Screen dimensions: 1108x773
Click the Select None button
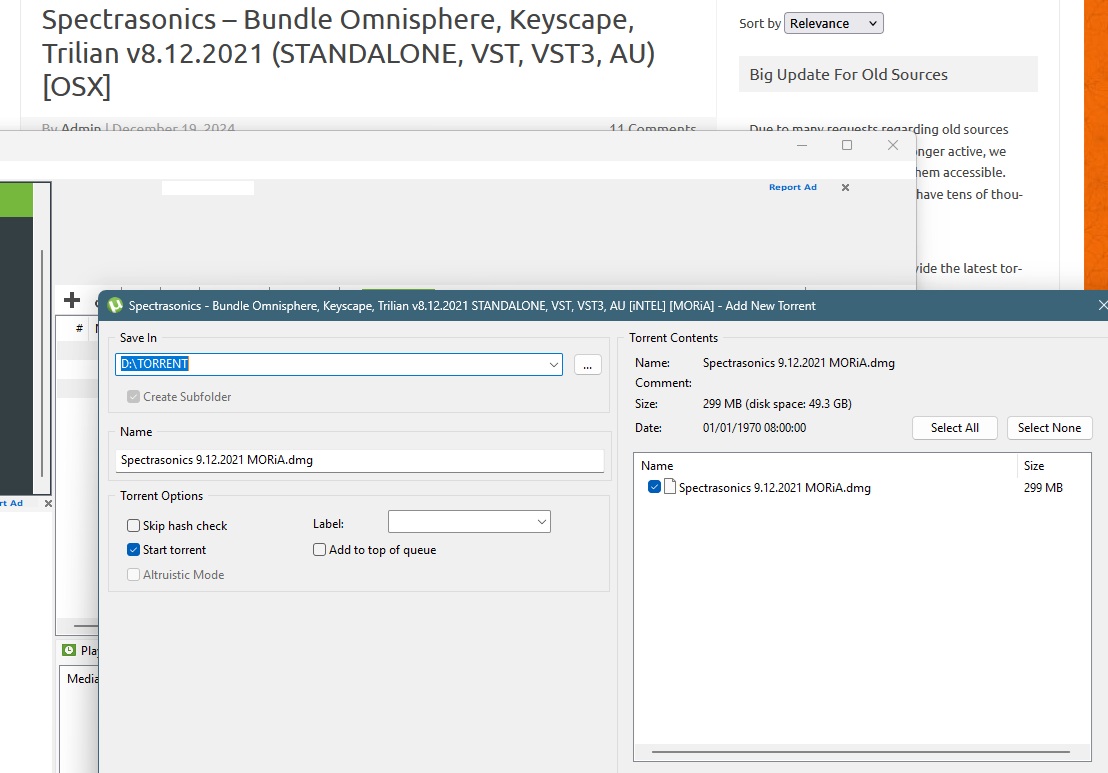tap(1049, 428)
